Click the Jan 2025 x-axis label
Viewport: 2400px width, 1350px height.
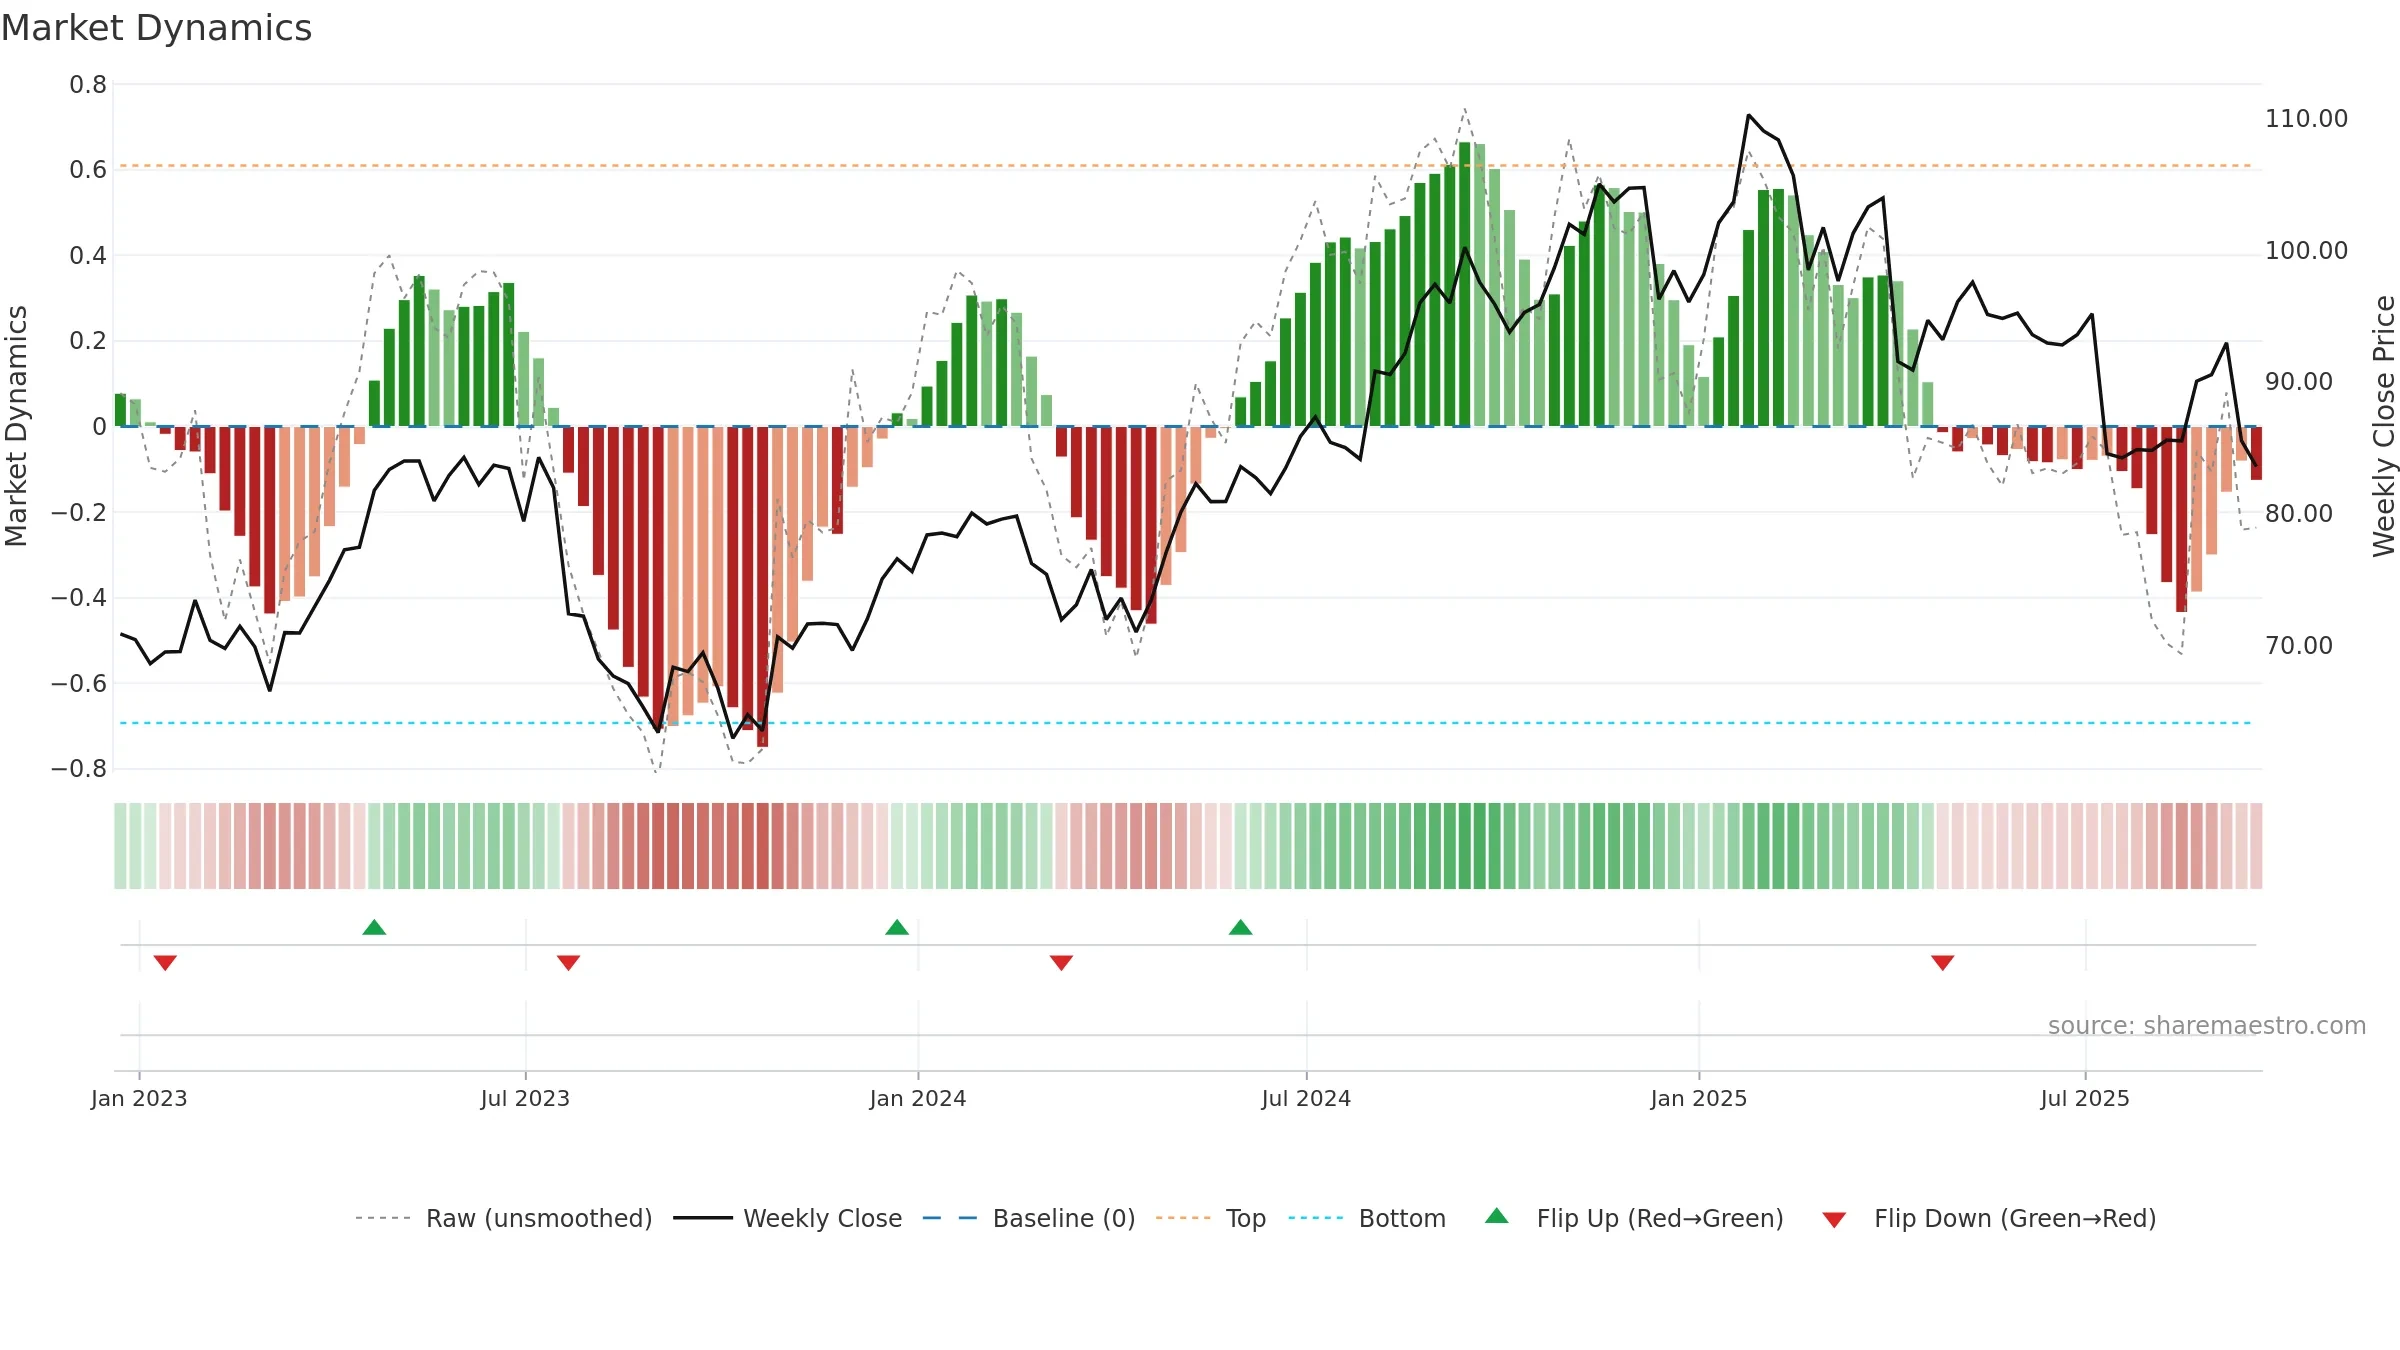click(x=1699, y=1098)
